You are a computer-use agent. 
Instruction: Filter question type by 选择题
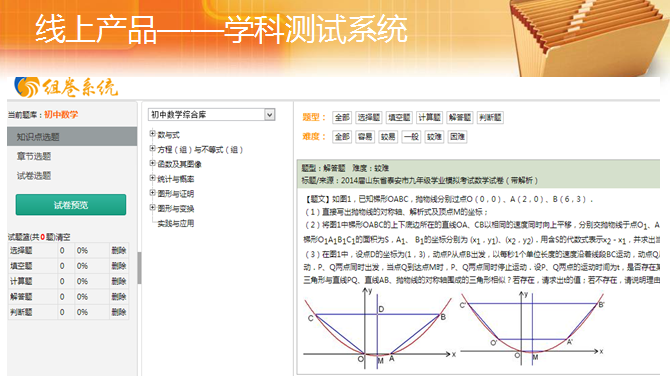pyautogui.click(x=369, y=117)
